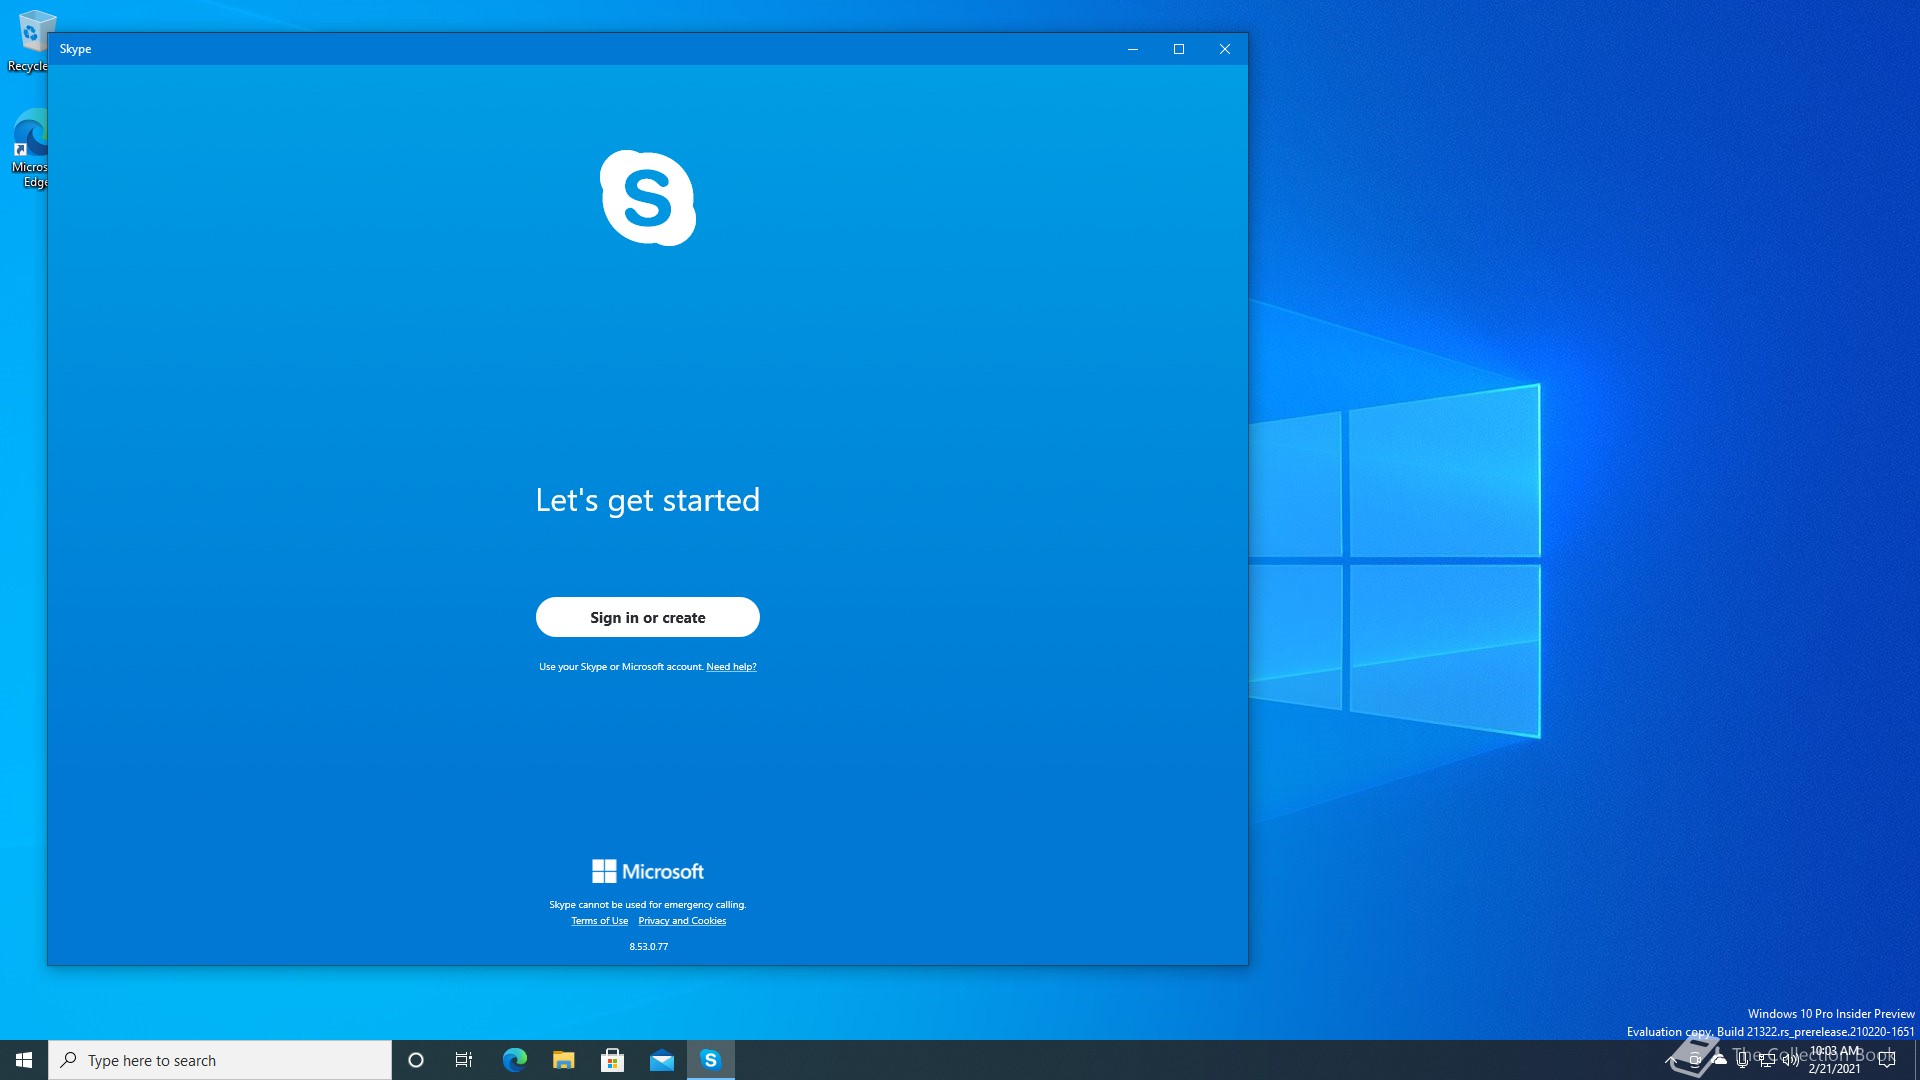
Task: Open the network status tray icon
Action: [x=1767, y=1060]
